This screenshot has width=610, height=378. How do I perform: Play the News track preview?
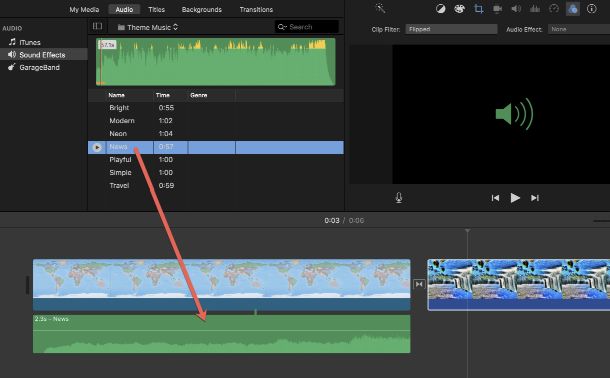97,147
